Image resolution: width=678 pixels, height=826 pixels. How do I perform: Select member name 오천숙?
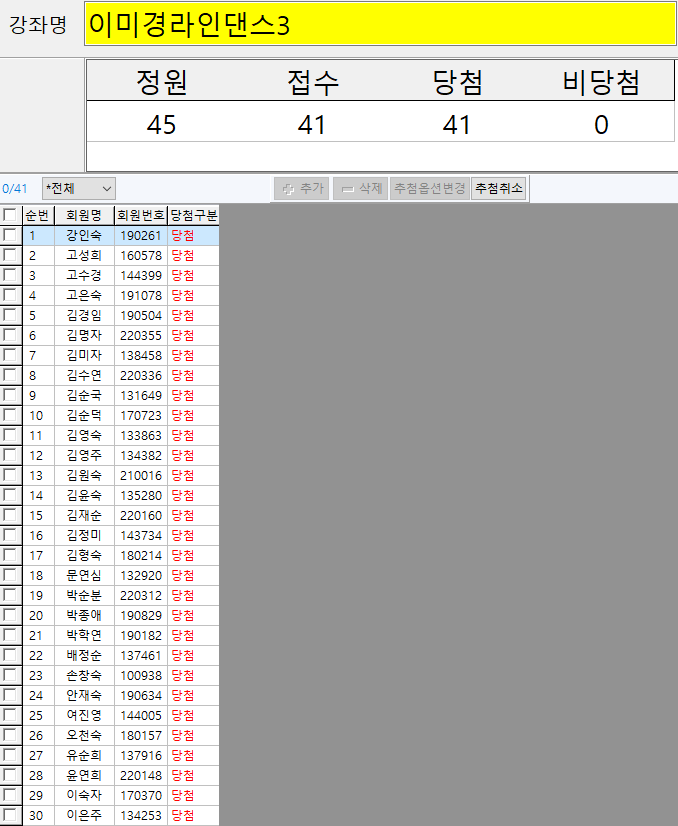pos(84,736)
